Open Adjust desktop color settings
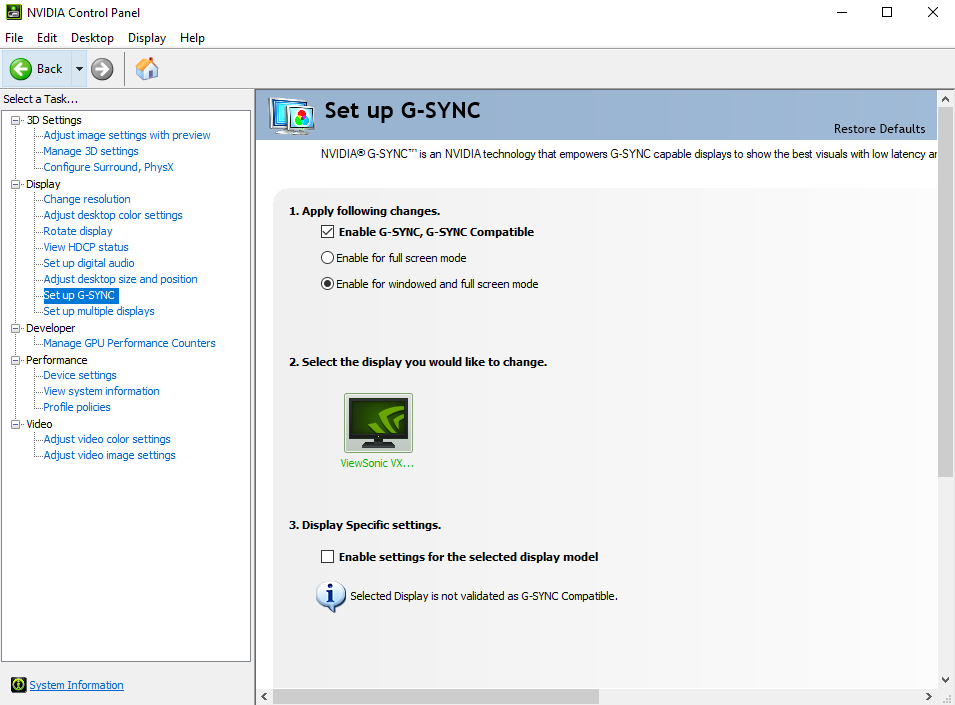This screenshot has width=955, height=705. point(113,215)
